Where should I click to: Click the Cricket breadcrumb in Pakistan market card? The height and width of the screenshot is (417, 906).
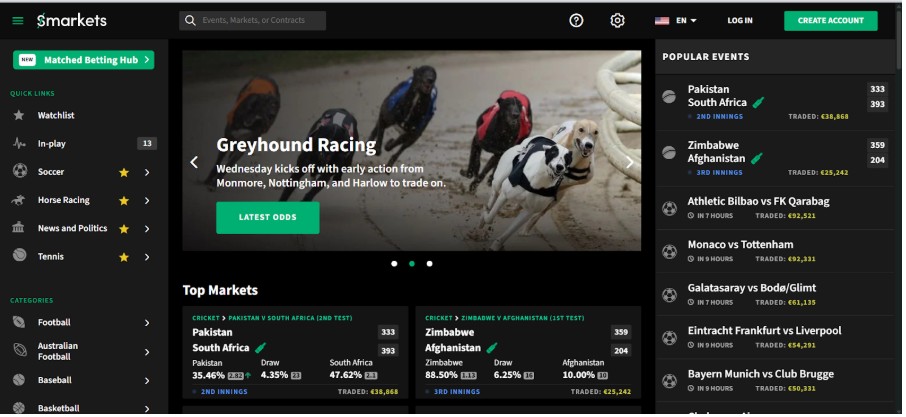[x=206, y=318]
